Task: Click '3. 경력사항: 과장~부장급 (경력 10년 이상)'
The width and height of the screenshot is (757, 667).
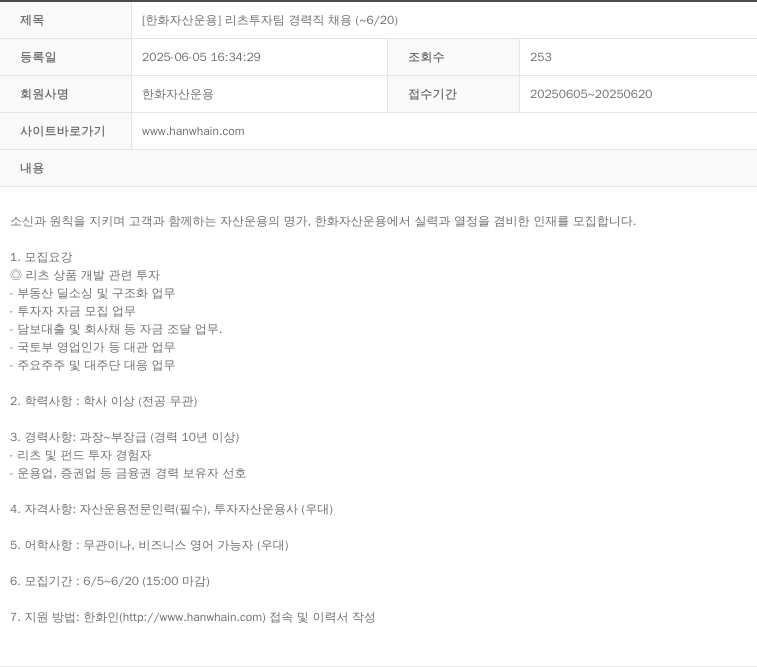Action: tap(125, 437)
